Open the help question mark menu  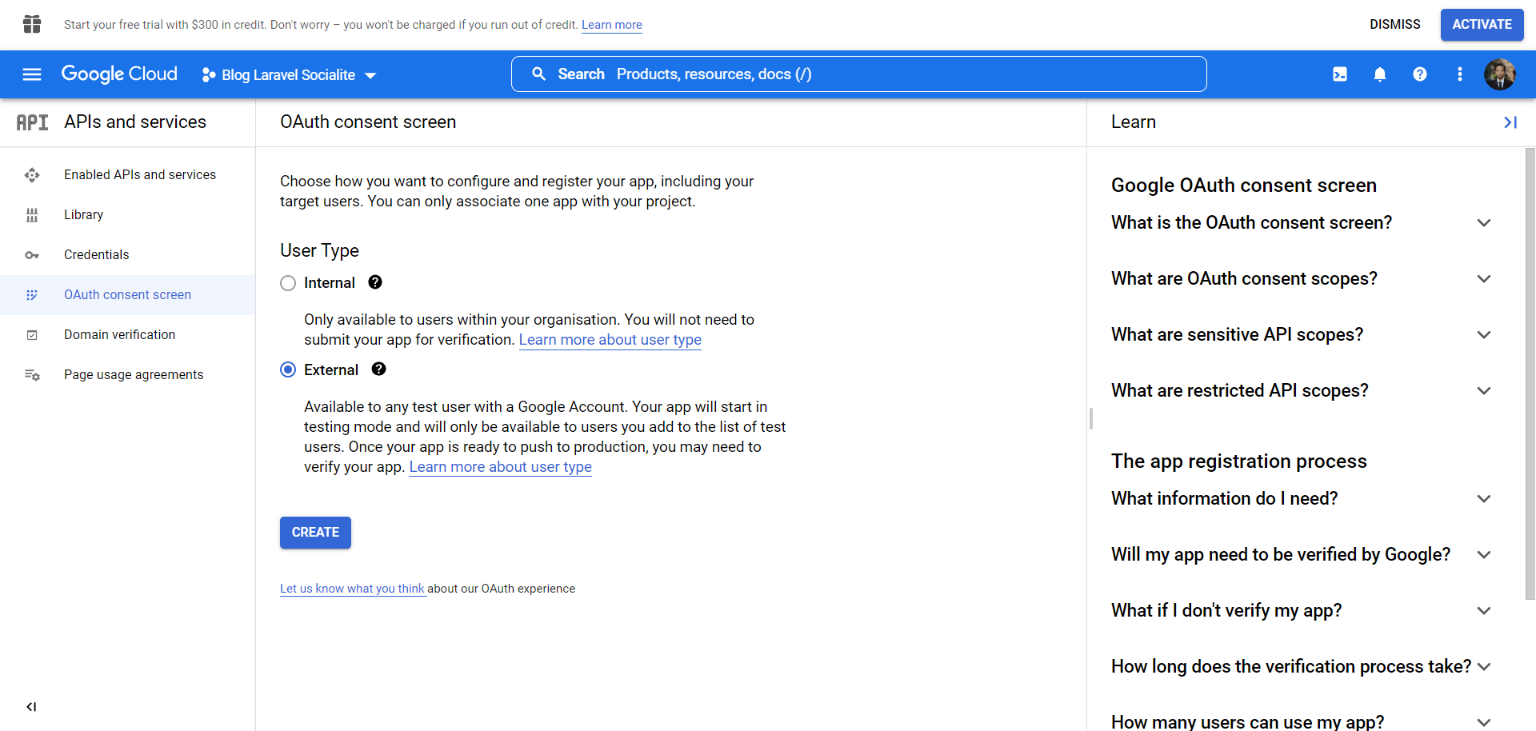[1420, 74]
